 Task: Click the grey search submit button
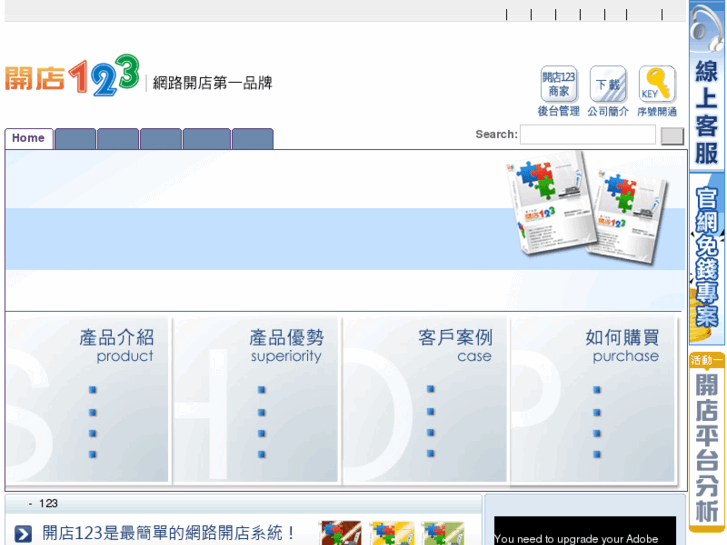click(672, 136)
